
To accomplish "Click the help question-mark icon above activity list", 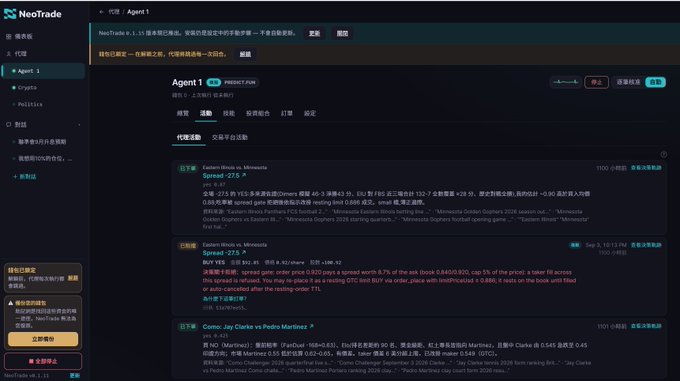I will tap(664, 154).
